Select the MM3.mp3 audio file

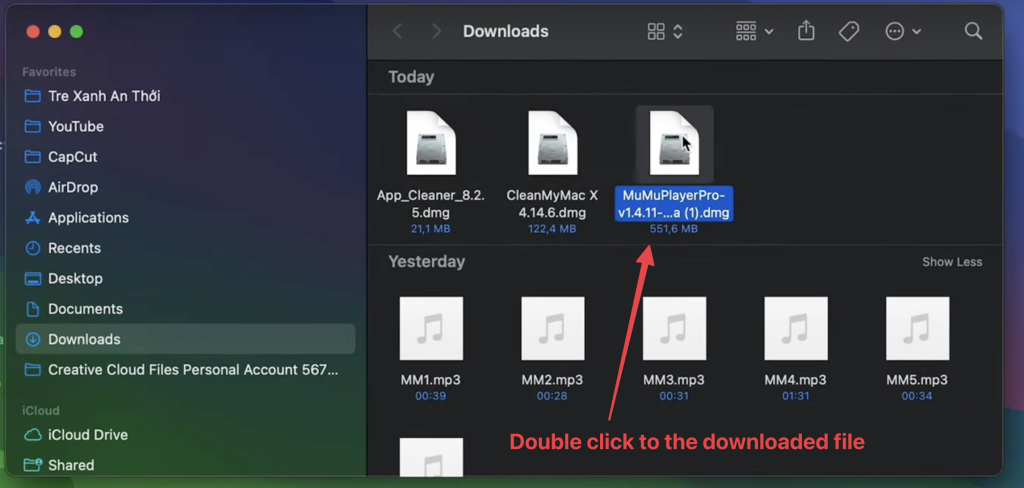(x=674, y=329)
